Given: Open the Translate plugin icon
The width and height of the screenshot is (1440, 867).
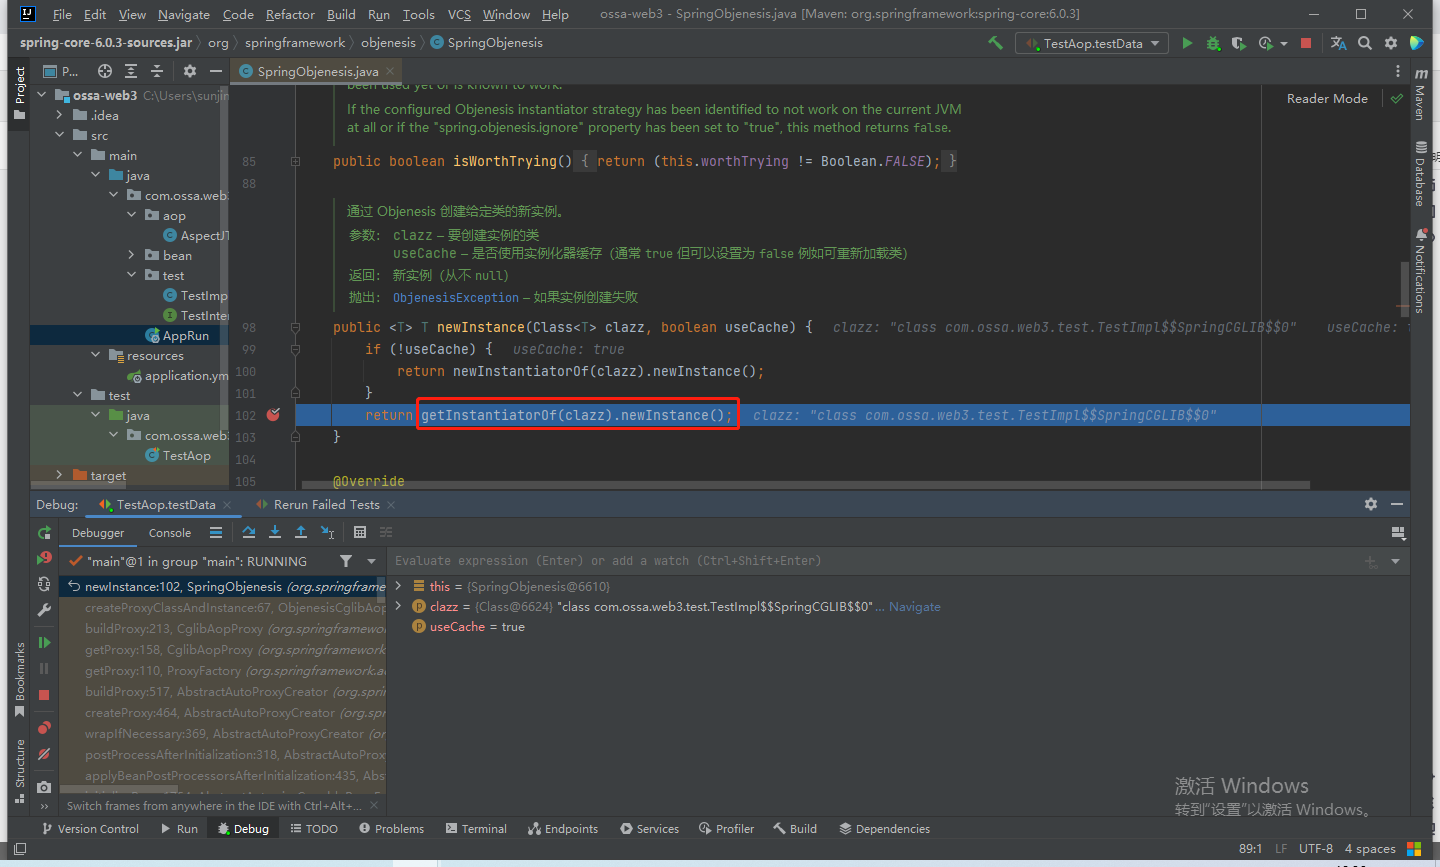Looking at the screenshot, I should [1338, 43].
